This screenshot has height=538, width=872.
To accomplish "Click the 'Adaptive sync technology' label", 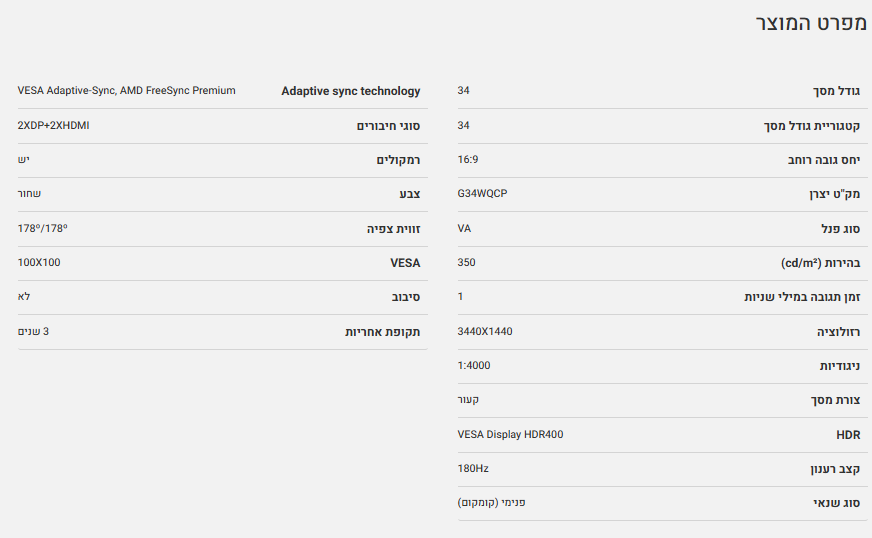I will [350, 92].
